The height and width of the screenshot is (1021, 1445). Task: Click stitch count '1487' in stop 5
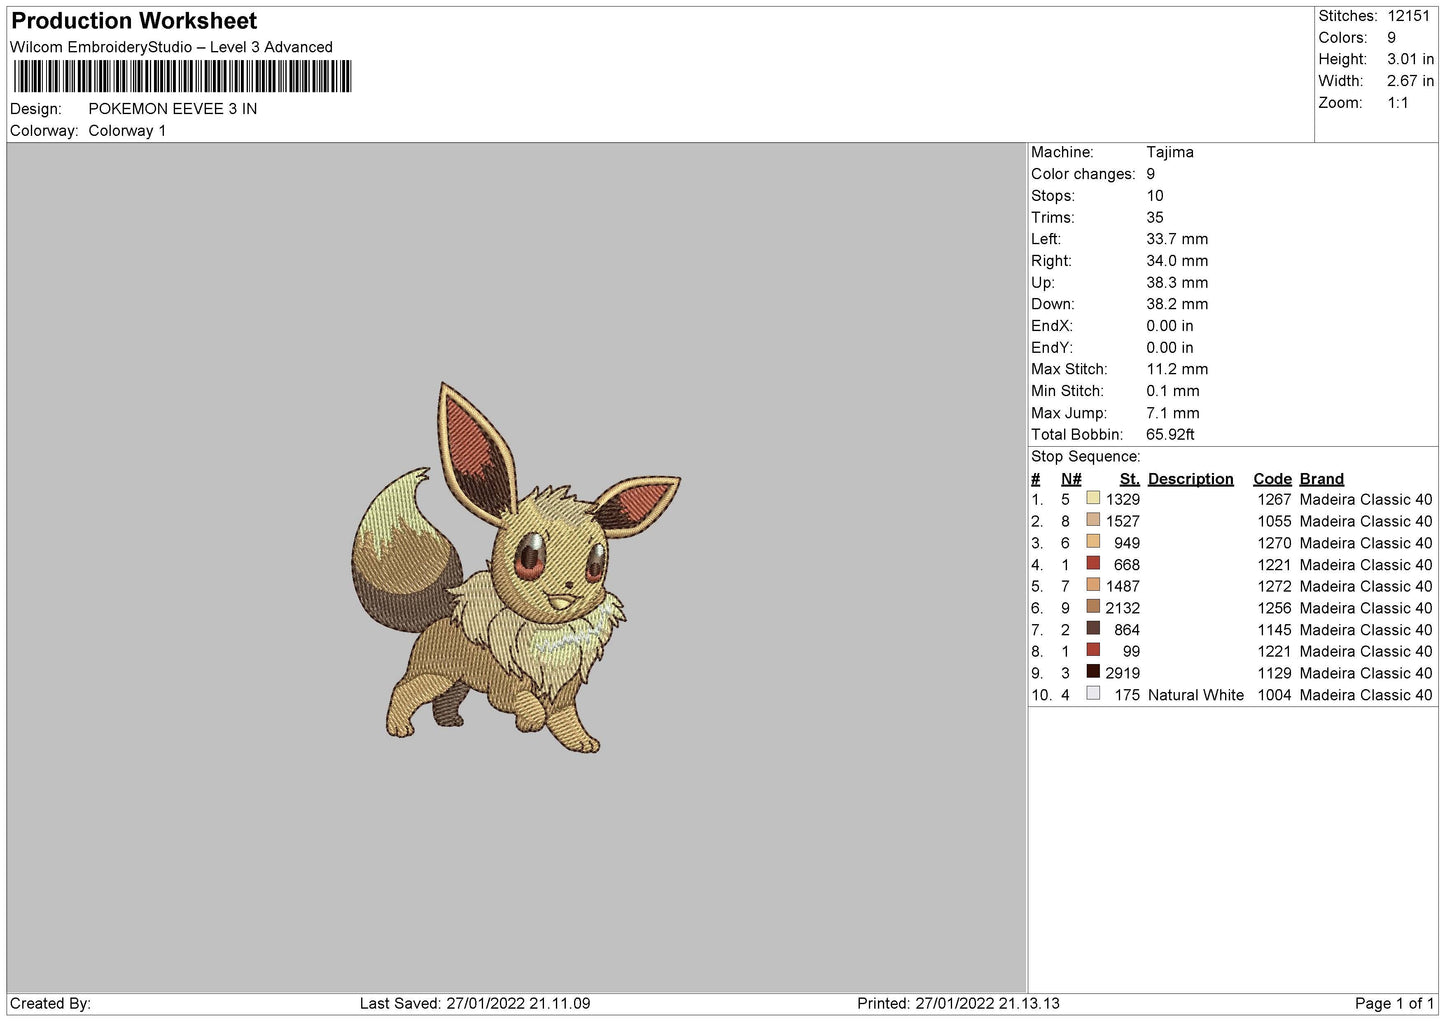click(1123, 586)
